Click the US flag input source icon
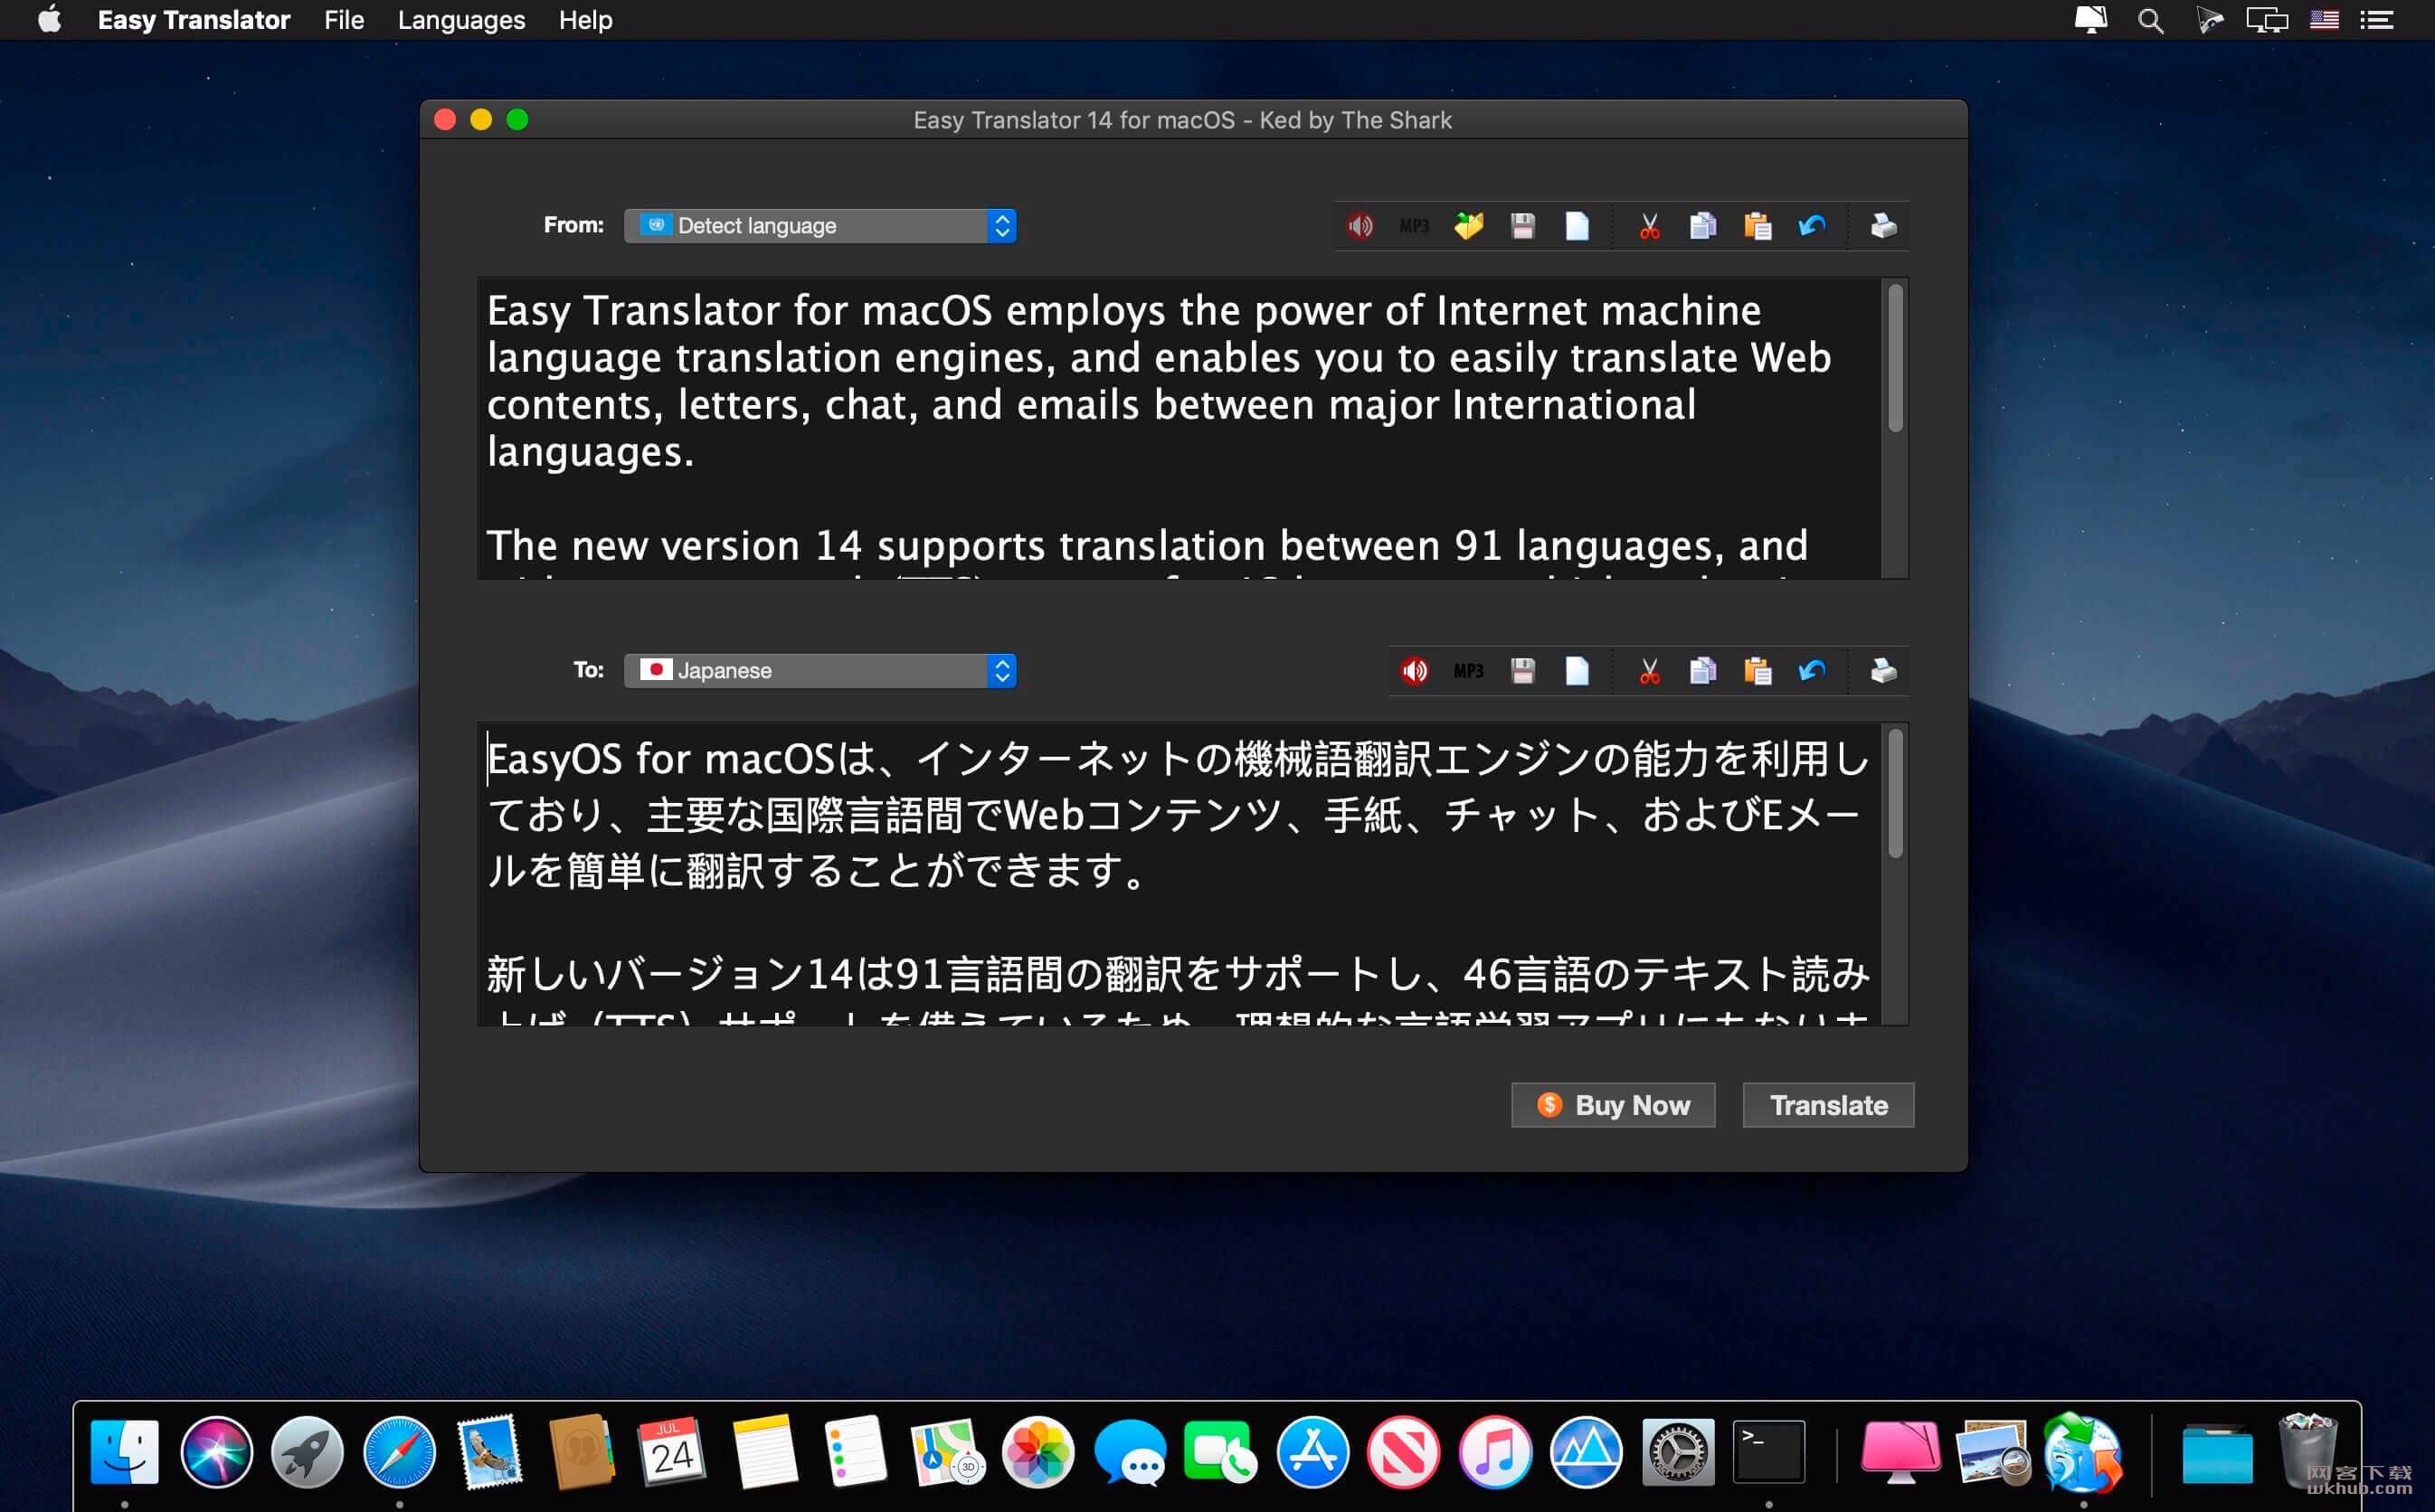The image size is (2435, 1512). [x=2323, y=20]
